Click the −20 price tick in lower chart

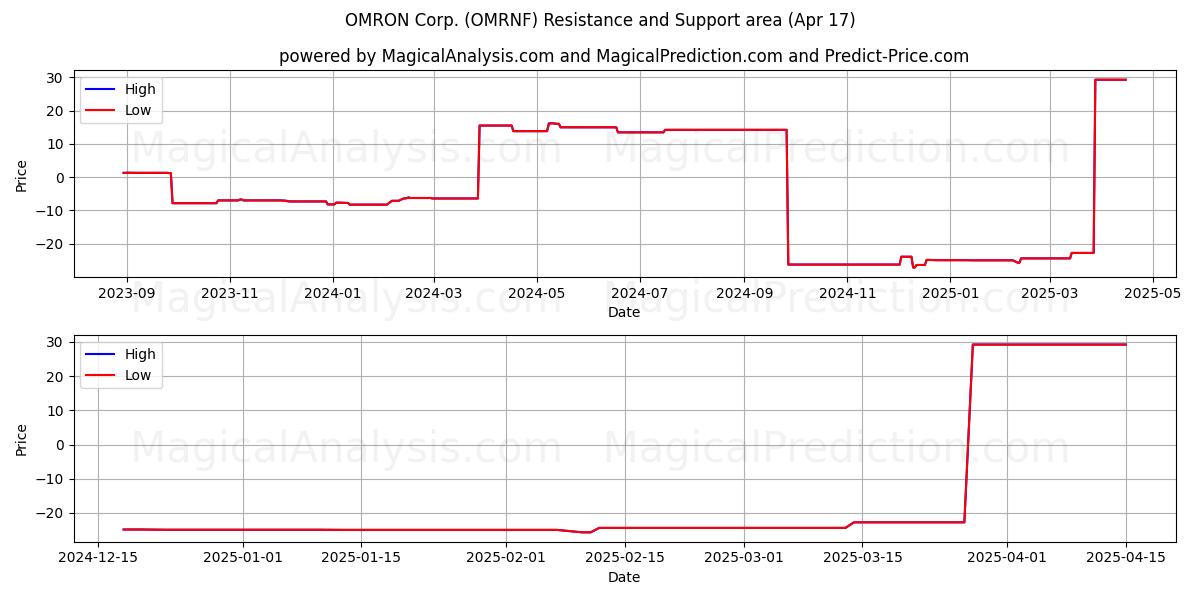51,513
